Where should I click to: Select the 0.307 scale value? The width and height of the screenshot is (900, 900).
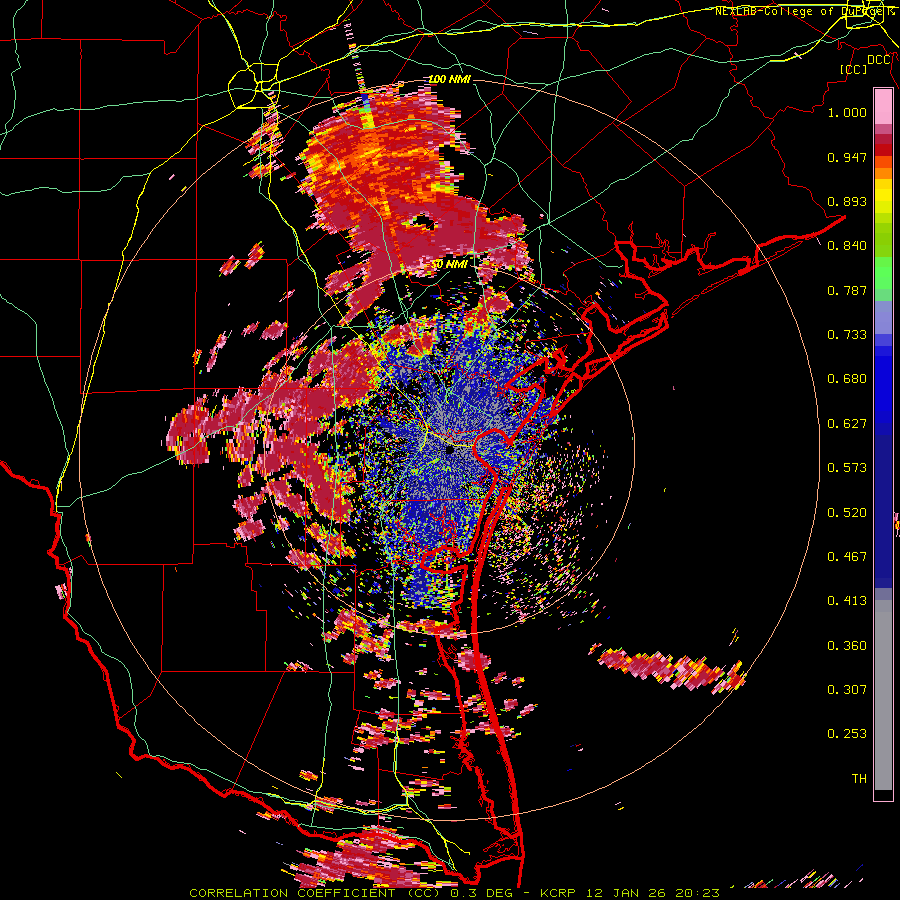847,689
